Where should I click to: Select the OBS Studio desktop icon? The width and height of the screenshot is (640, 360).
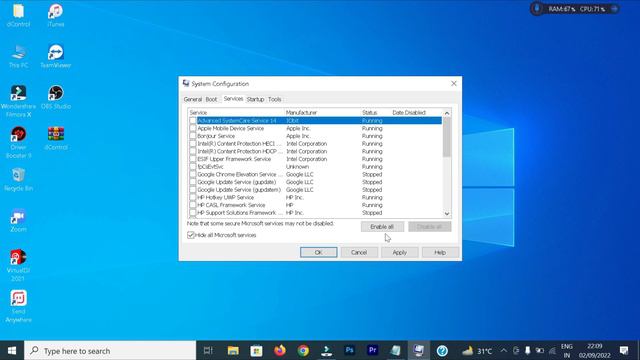point(56,98)
